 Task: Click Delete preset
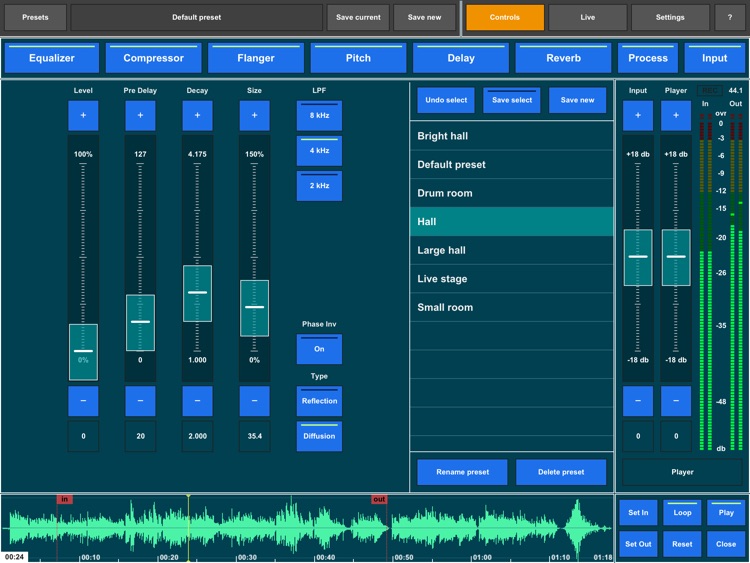point(561,472)
